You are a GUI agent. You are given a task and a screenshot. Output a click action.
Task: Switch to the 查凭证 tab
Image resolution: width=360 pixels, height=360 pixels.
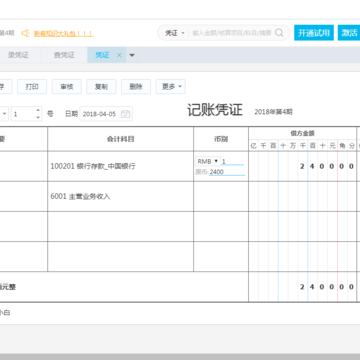pyautogui.click(x=64, y=55)
